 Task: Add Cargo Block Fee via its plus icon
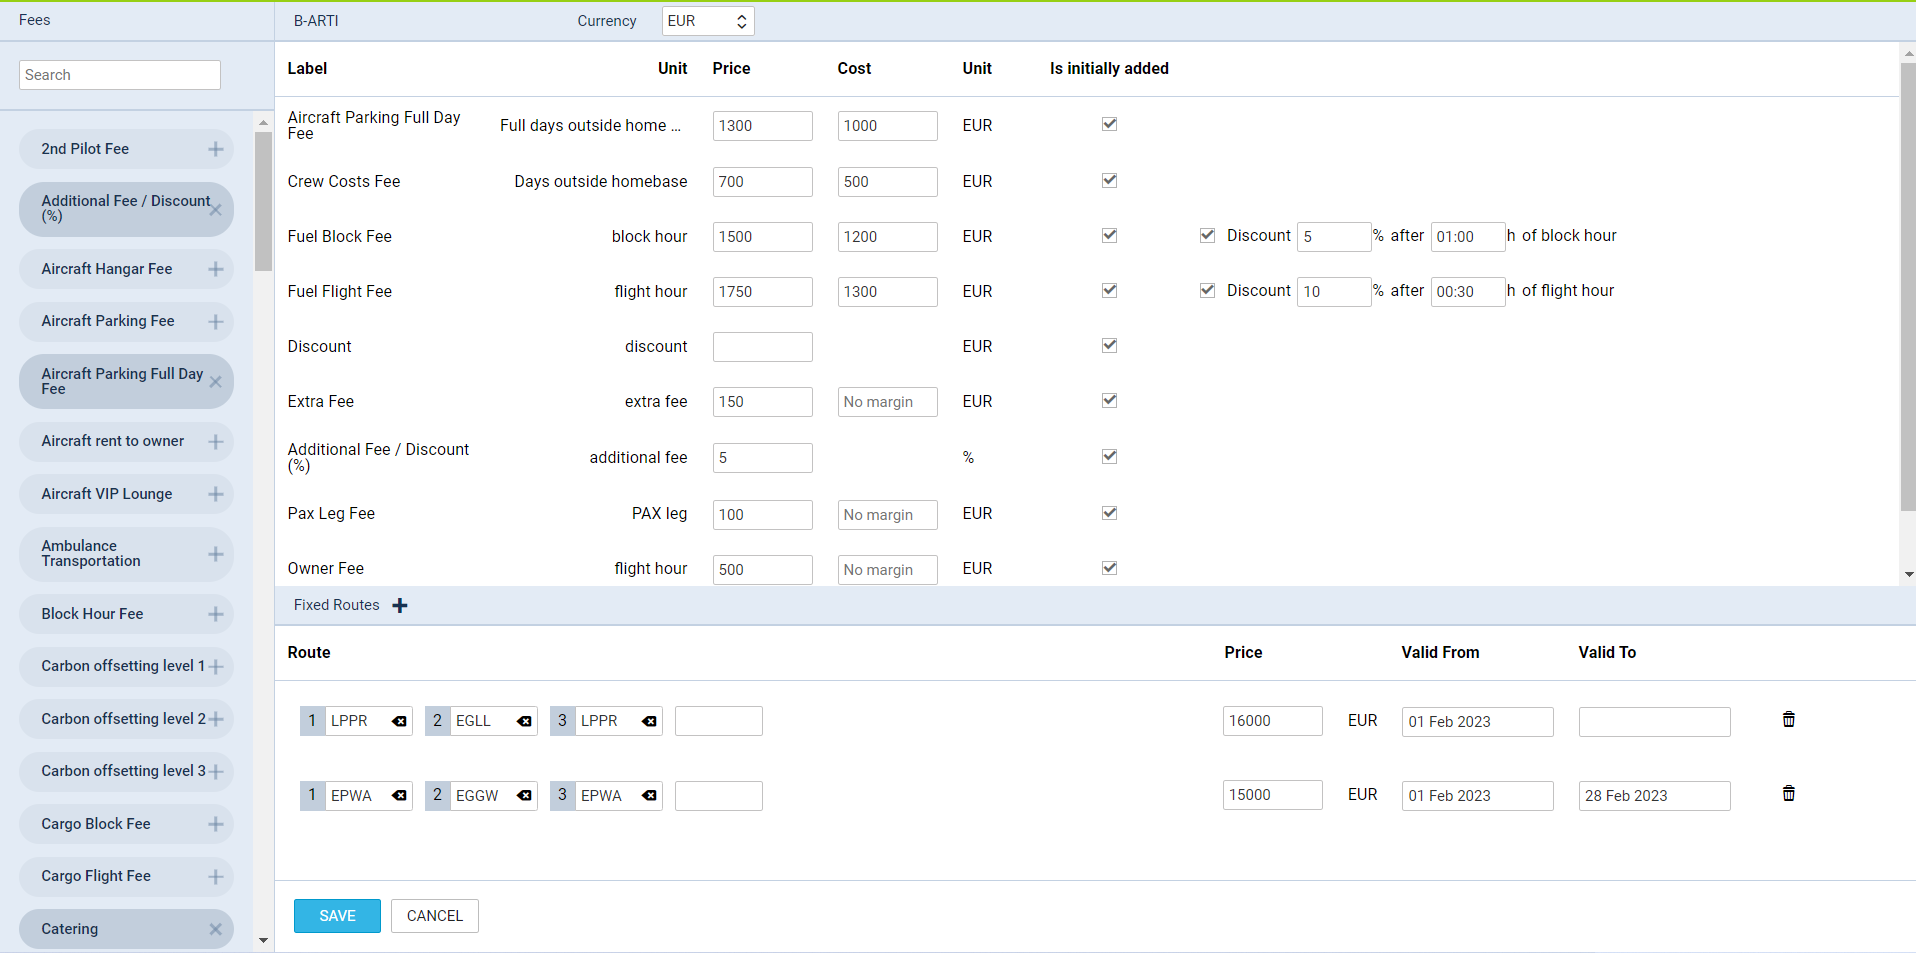(x=215, y=824)
